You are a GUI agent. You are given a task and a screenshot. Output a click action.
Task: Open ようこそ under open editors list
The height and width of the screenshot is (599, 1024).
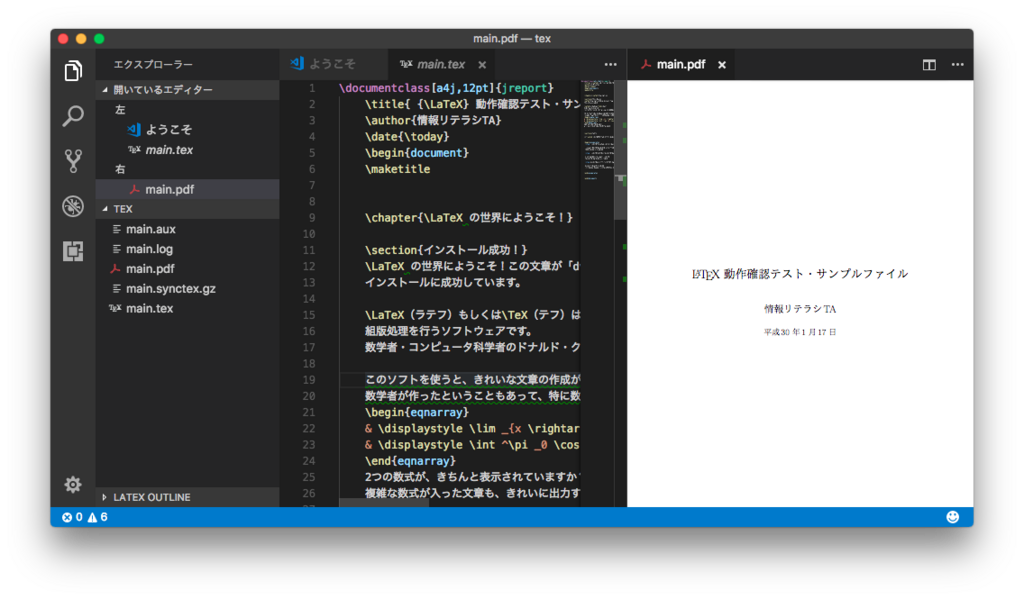pyautogui.click(x=187, y=129)
